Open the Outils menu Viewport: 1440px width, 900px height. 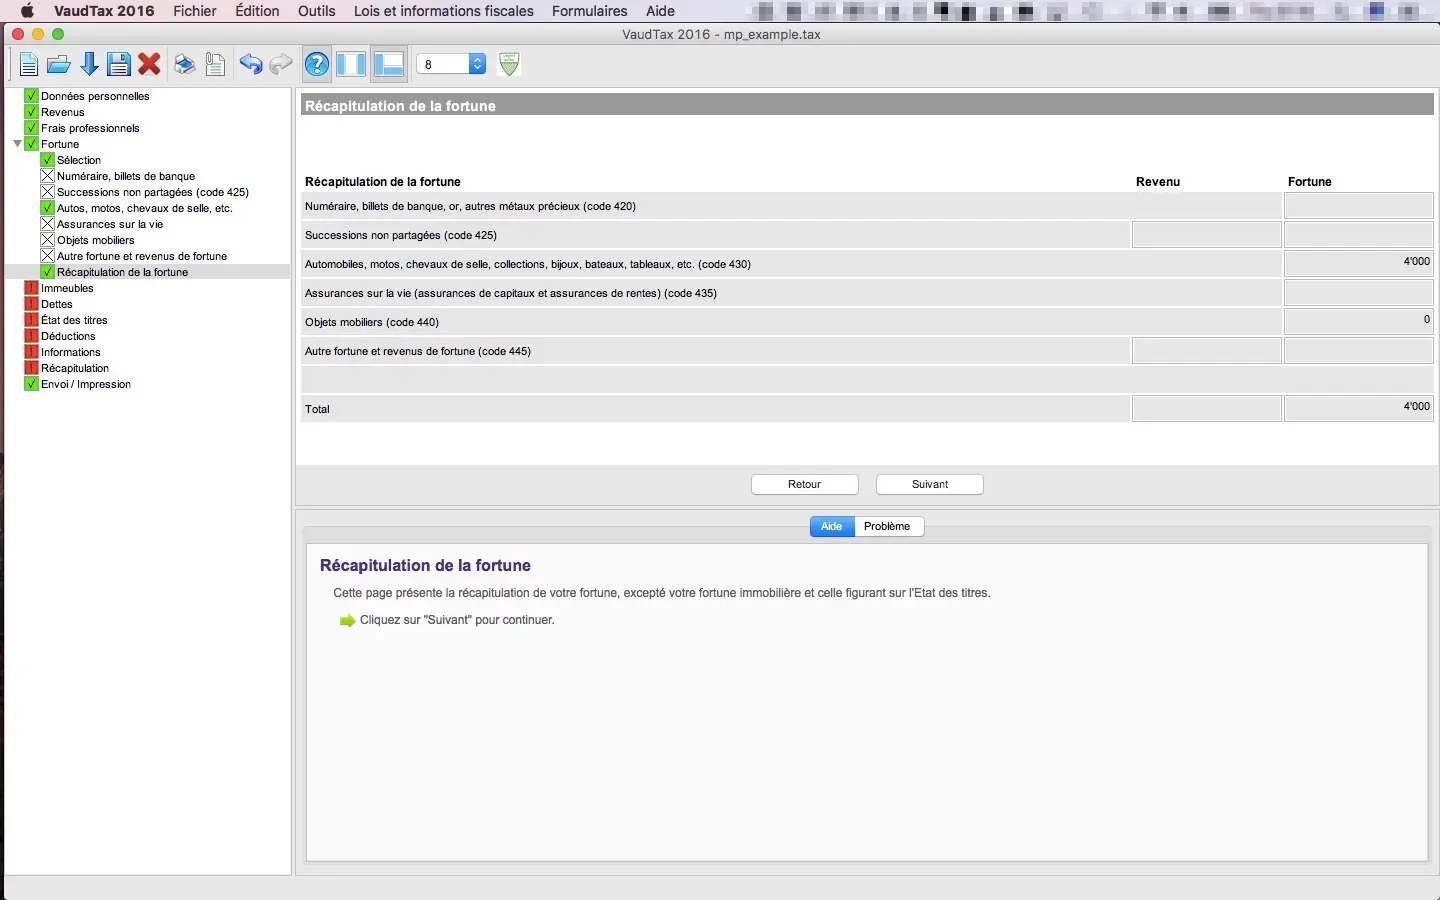(317, 11)
